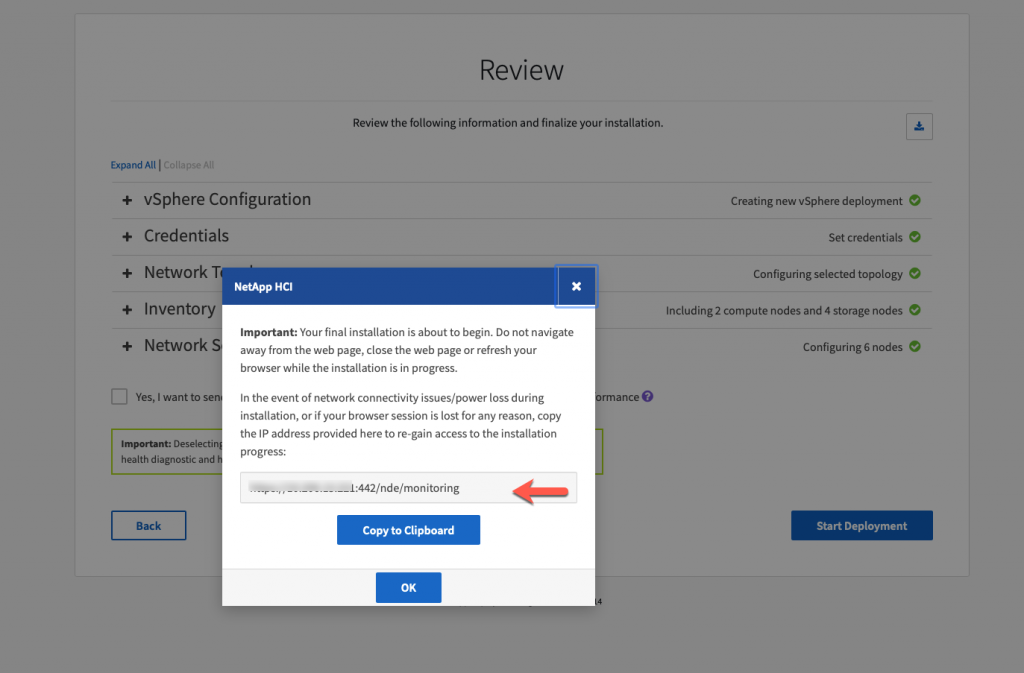Click the download review summary icon
1024x673 pixels.
919,126
